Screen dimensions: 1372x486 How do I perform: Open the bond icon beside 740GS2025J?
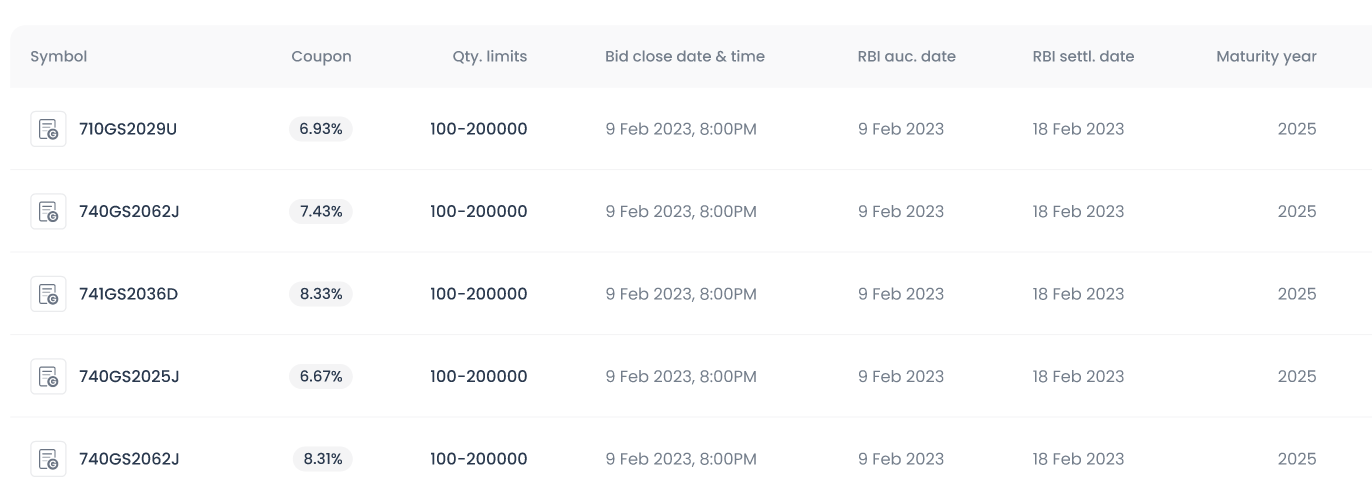click(48, 377)
